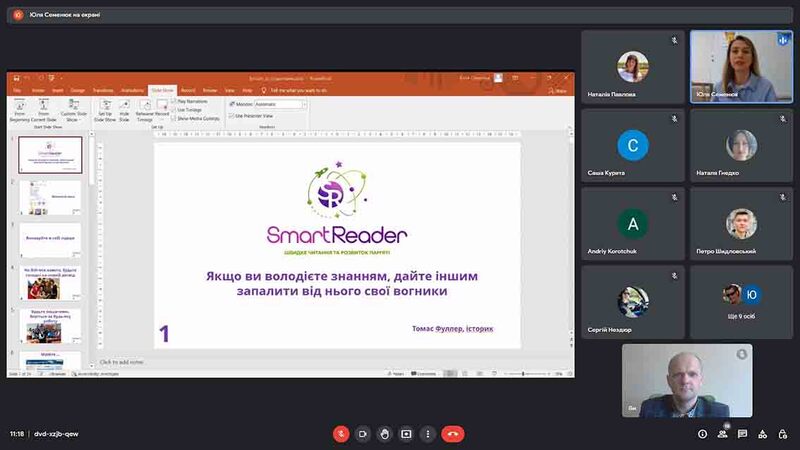800x450 pixels.
Task: Select slide 4 thumbnail with group photo
Action: pyautogui.click(x=50, y=283)
